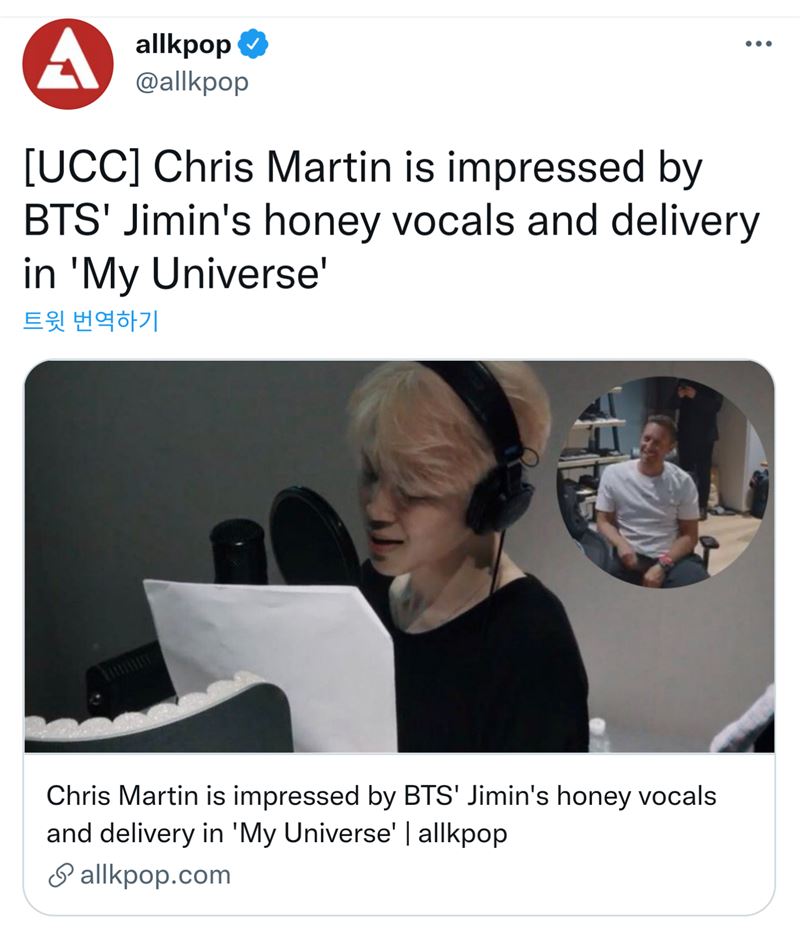Open the tweet text about Chris Martin

(392, 221)
